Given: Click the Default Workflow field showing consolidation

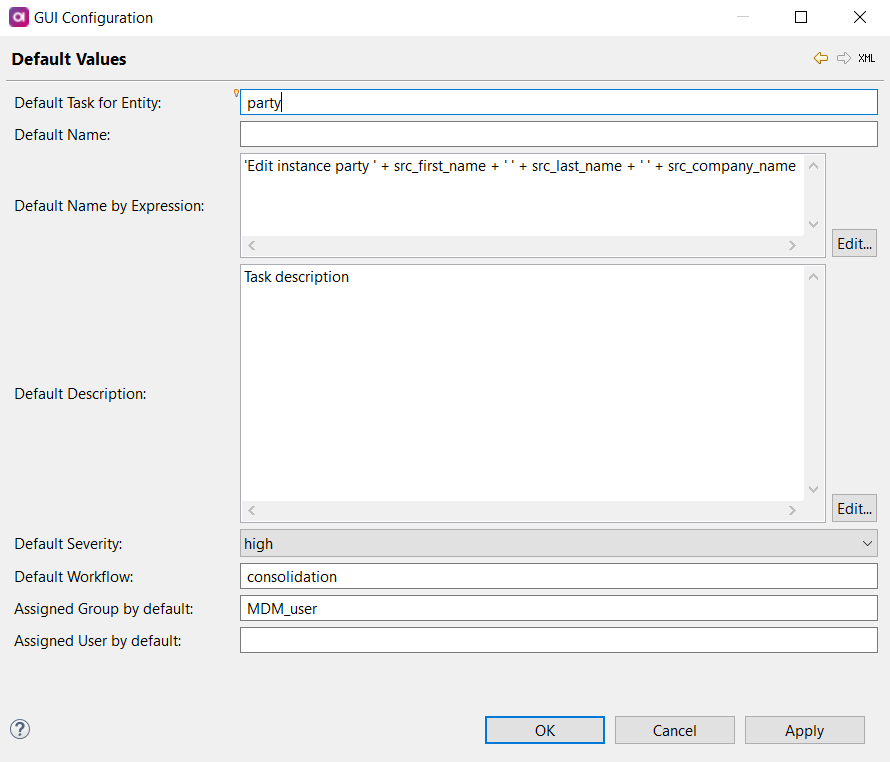Looking at the screenshot, I should point(558,576).
